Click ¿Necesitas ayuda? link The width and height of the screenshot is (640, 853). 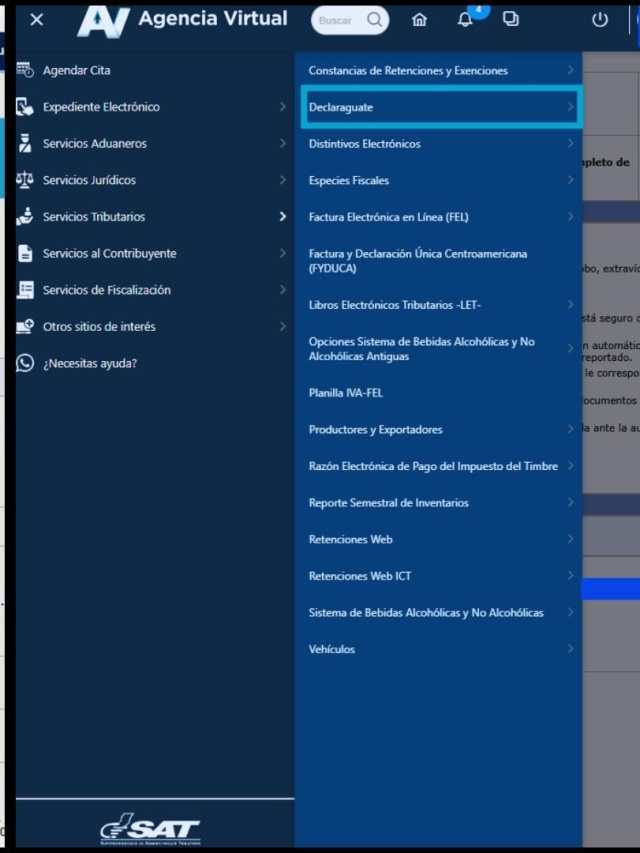click(90, 363)
